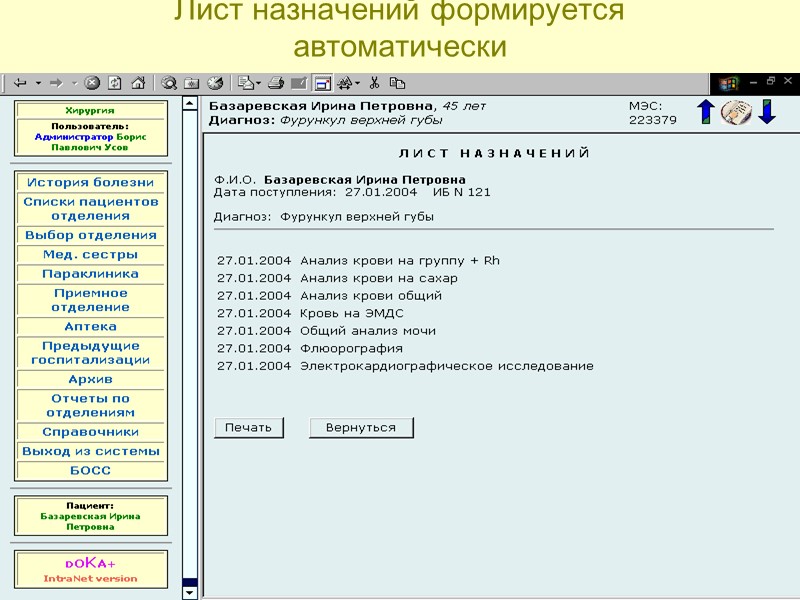
Task: Click the ЛИСТ НАЗНАЧЕНИЙ heading
Action: (x=494, y=153)
